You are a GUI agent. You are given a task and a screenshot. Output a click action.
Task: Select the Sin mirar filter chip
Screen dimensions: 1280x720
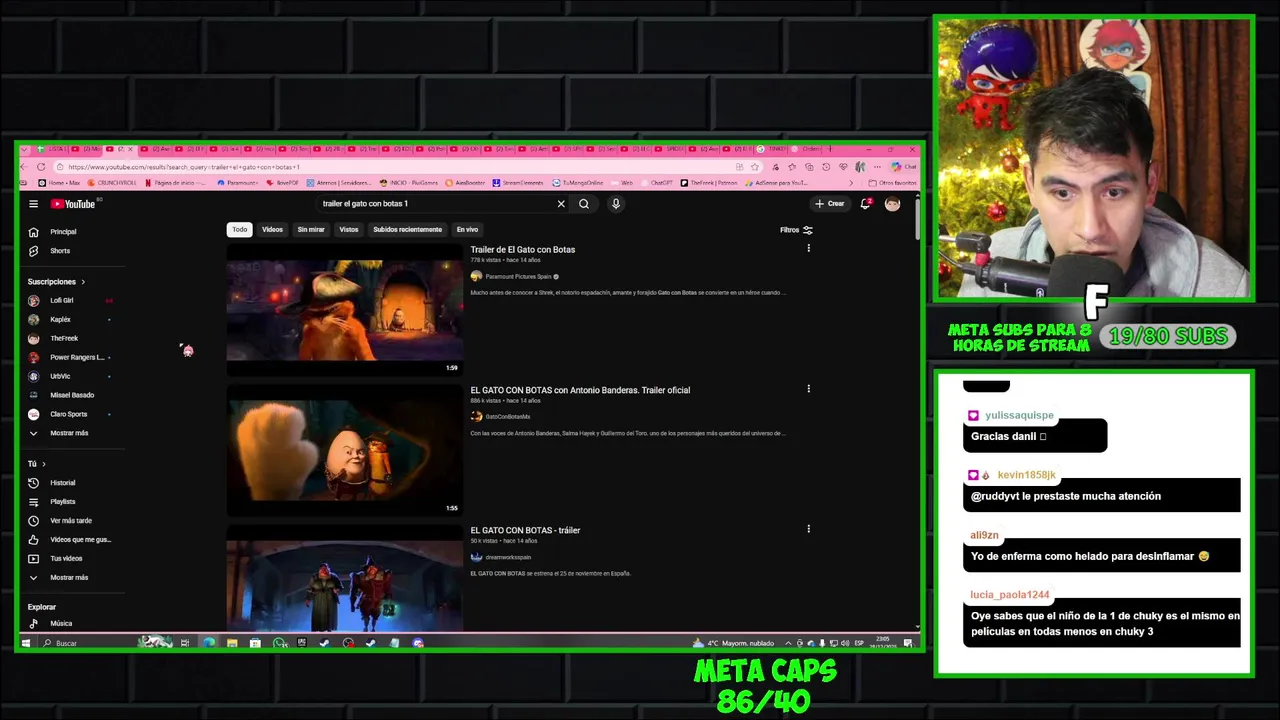[311, 230]
